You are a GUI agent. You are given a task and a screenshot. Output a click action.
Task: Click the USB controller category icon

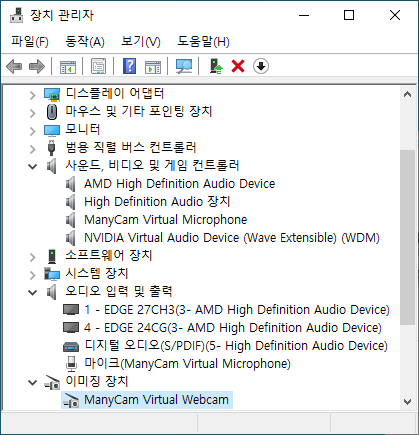tap(51, 148)
